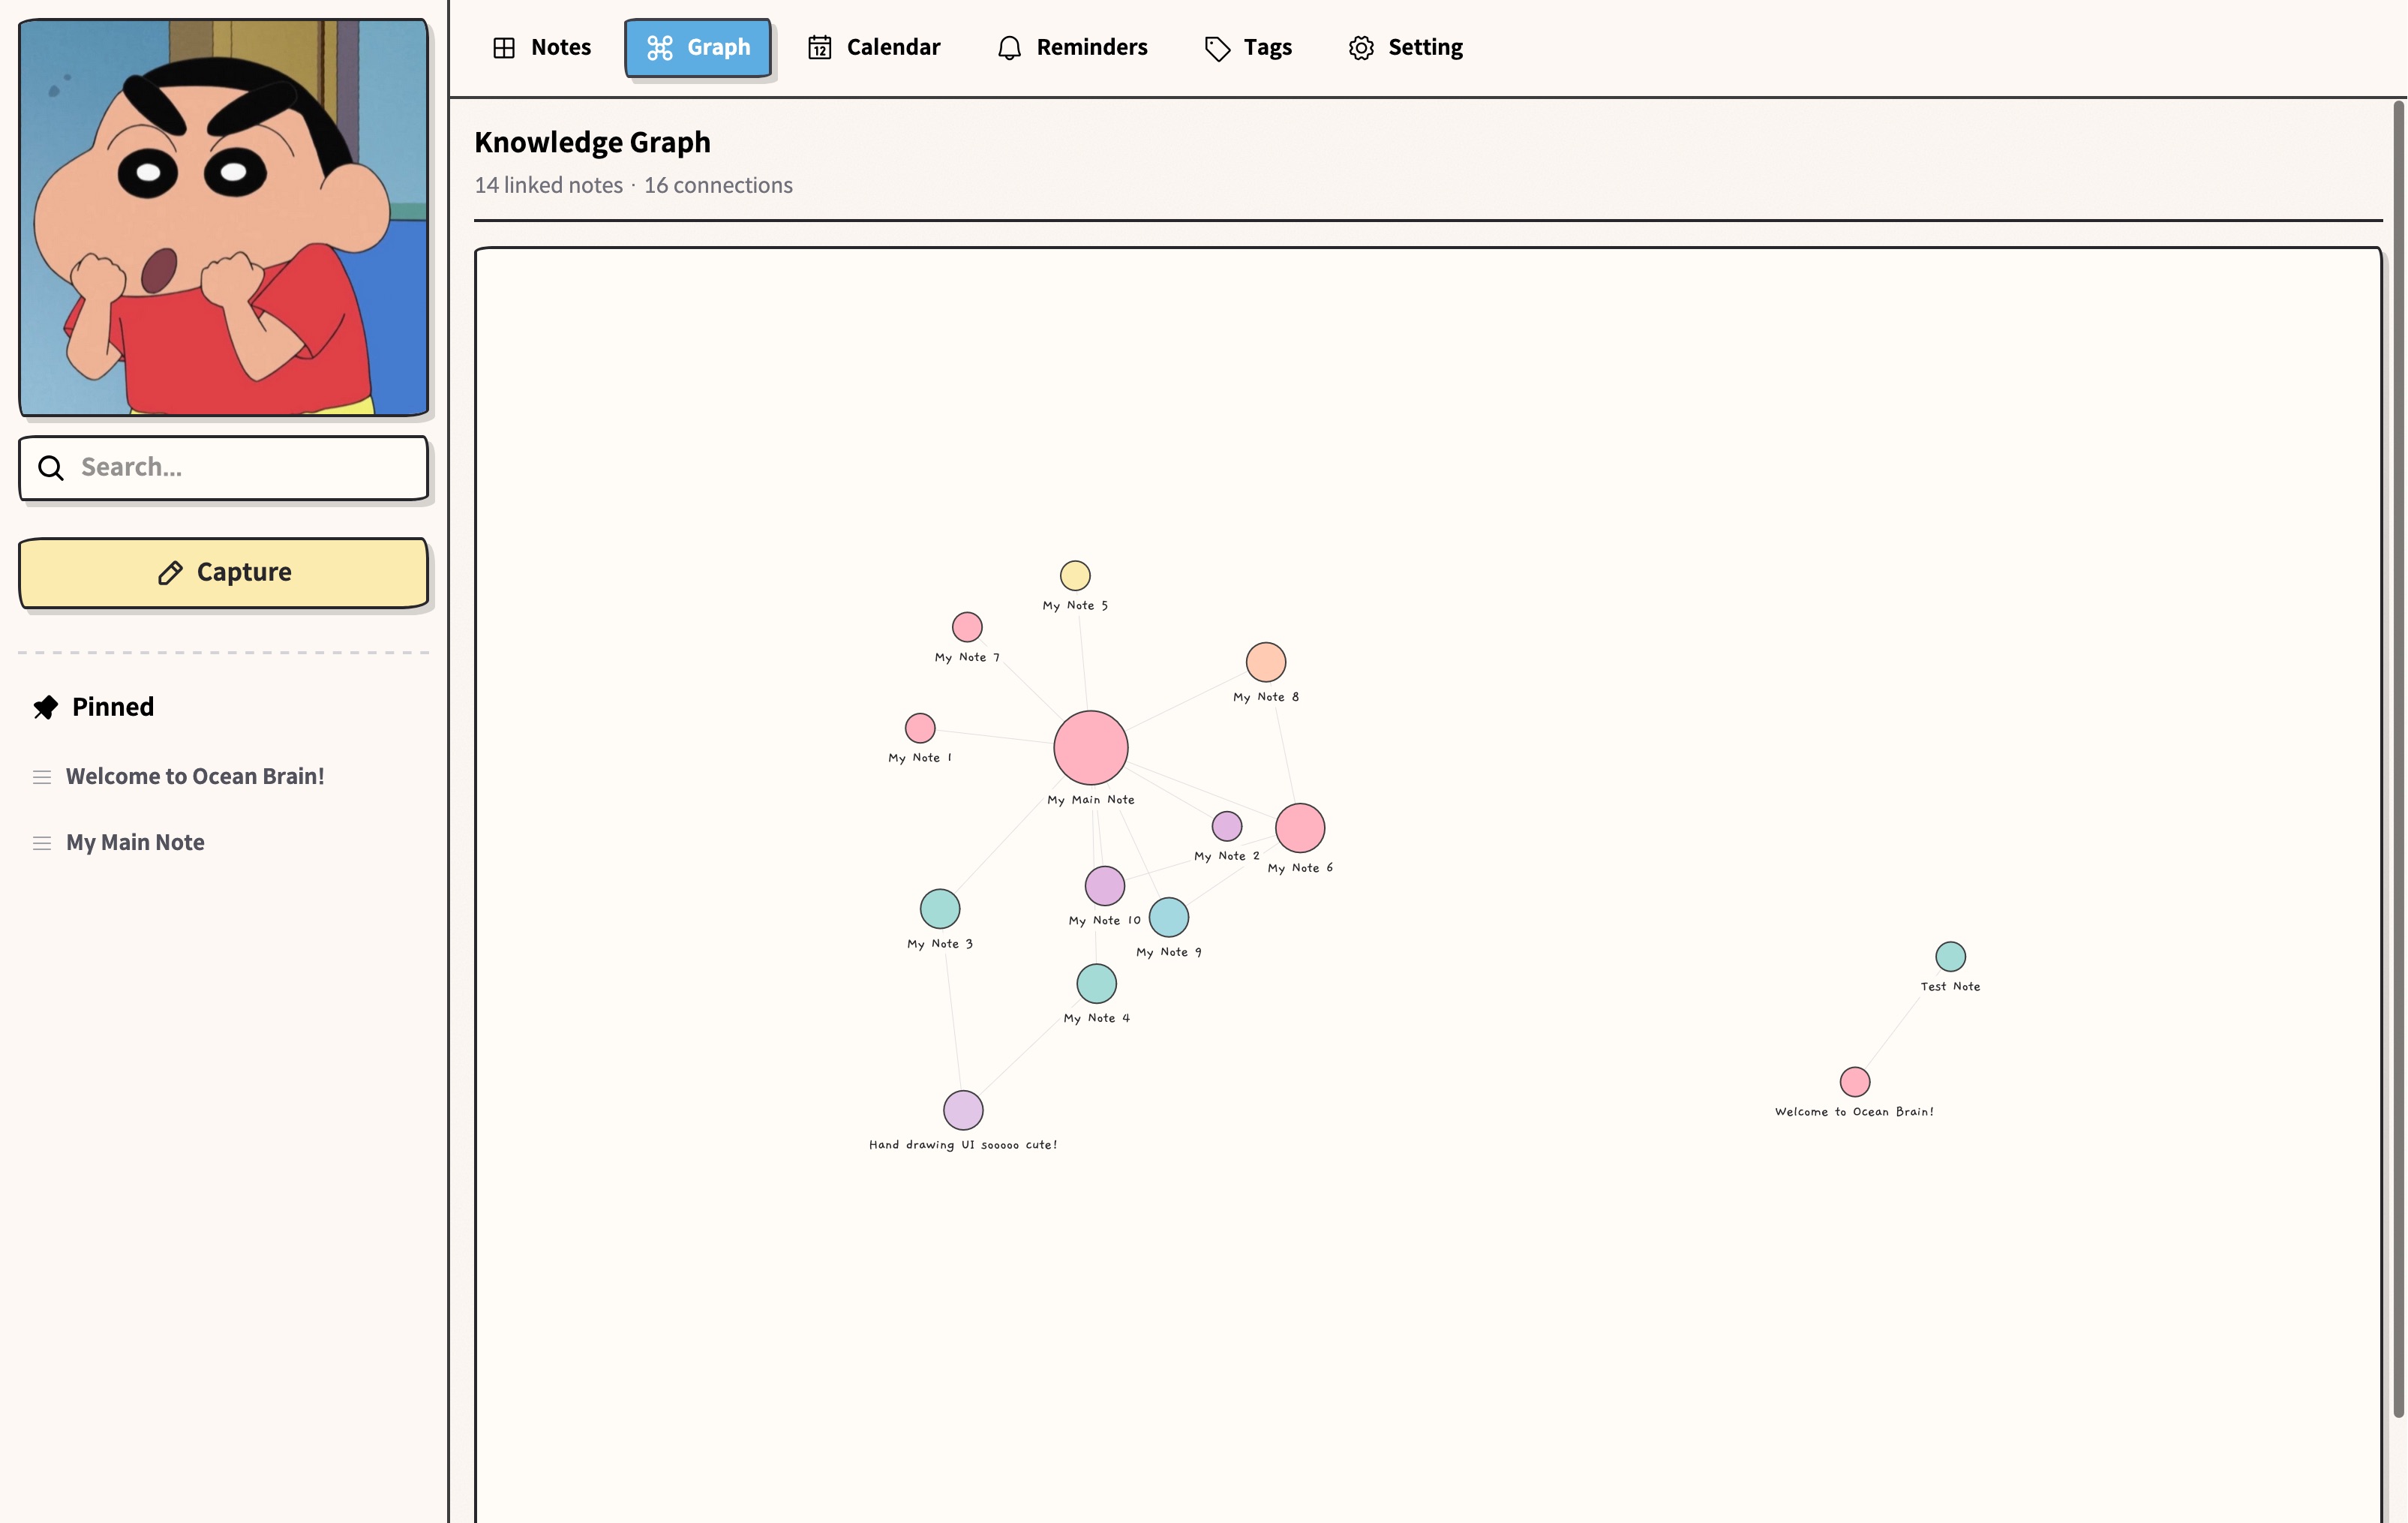Screen dimensions: 2408x1523
Task: Open the Notes tab
Action: 542,47
